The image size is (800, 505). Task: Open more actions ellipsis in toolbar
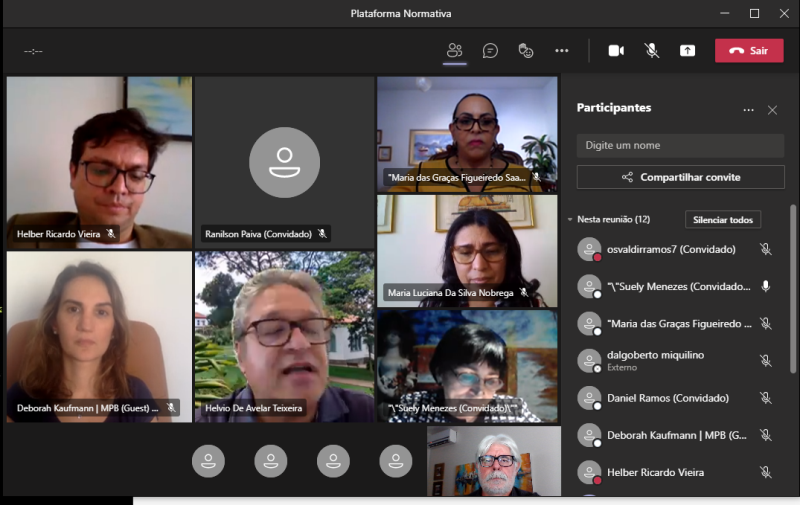tap(561, 50)
